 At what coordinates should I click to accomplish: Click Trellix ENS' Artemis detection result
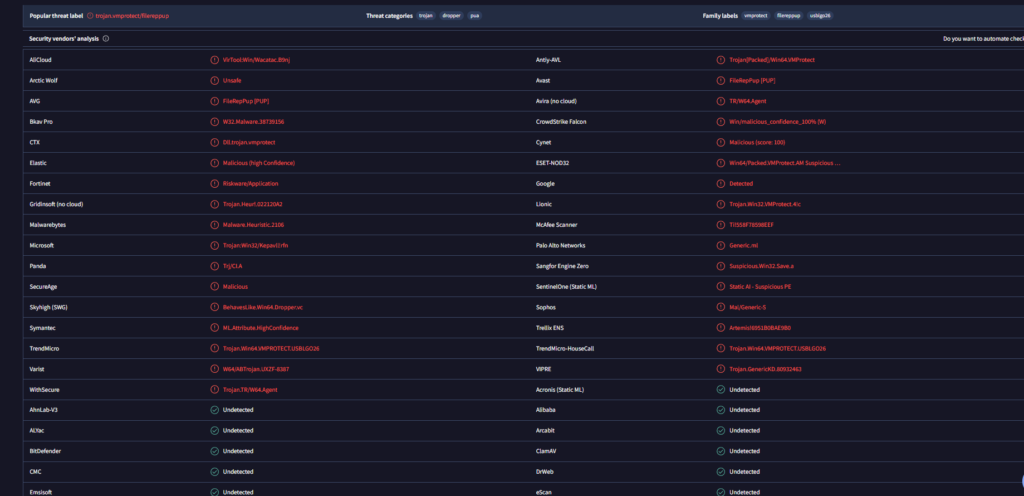tap(760, 328)
